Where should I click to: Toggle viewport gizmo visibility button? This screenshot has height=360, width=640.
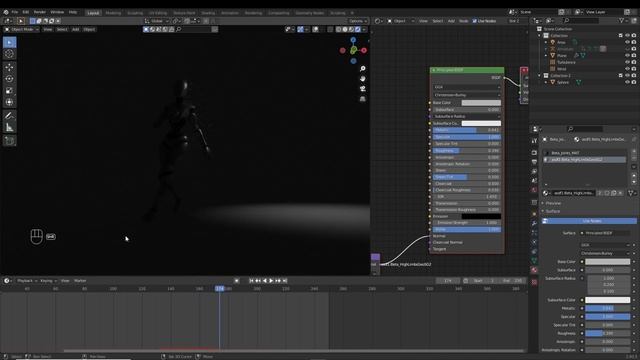tap(301, 29)
